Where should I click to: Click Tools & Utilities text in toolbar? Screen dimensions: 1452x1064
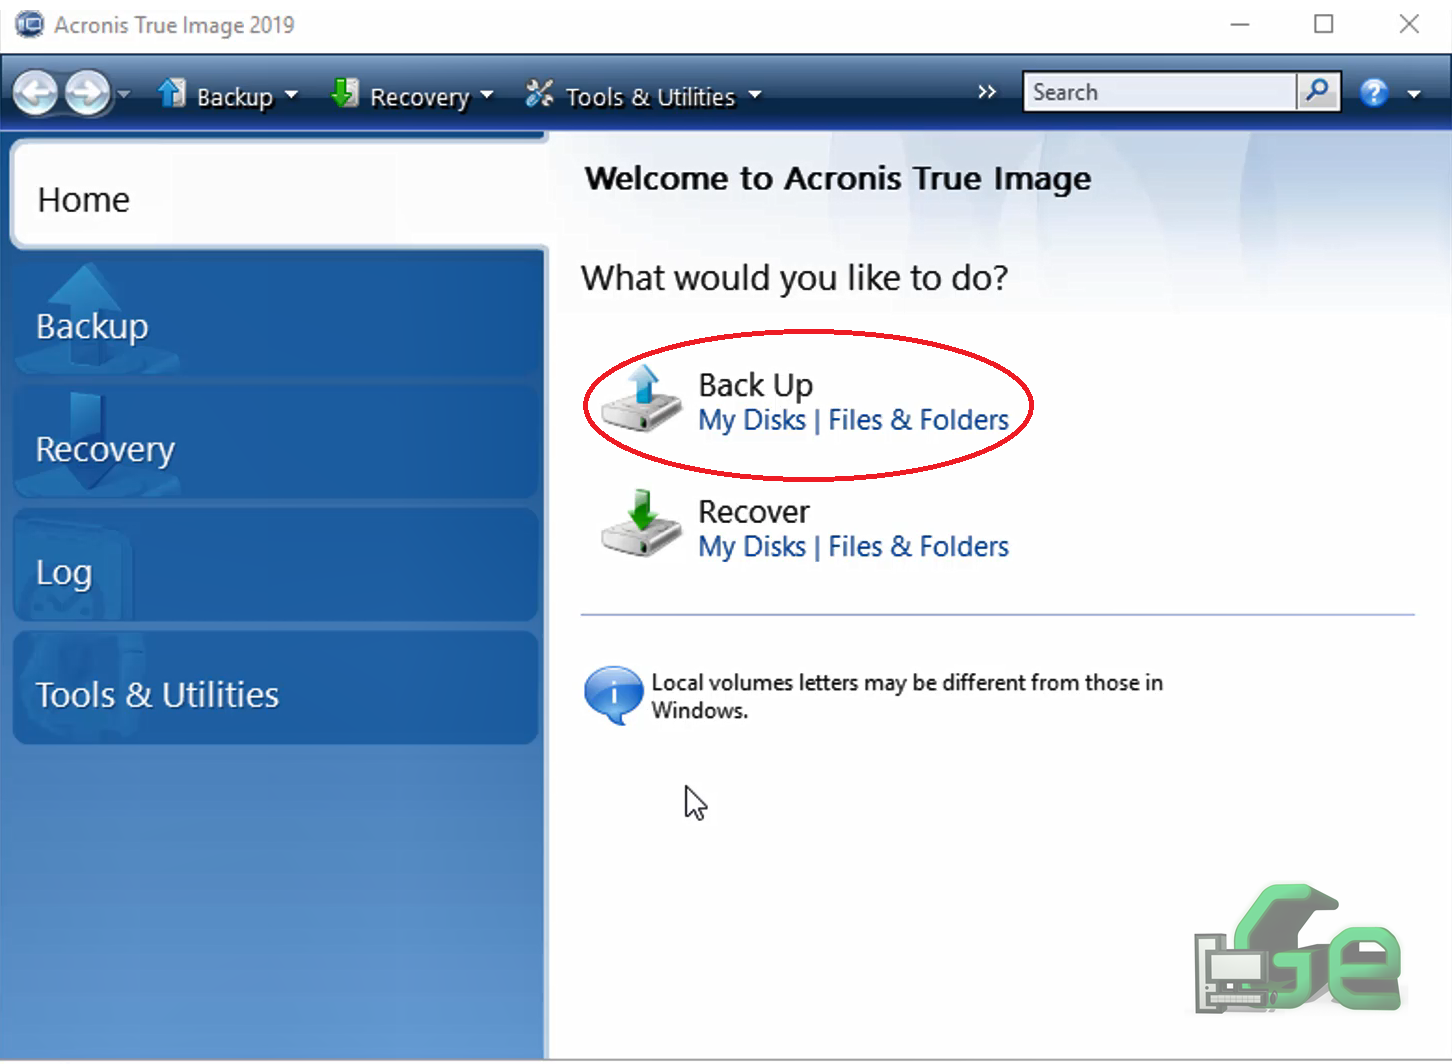coord(650,97)
